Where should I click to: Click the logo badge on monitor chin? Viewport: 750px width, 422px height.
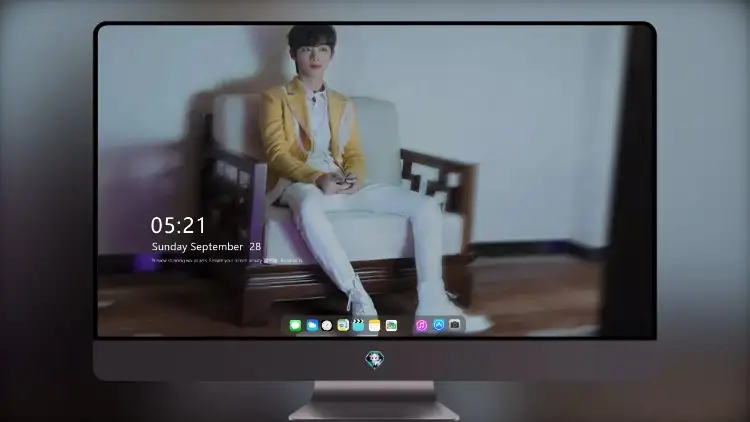coord(375,360)
